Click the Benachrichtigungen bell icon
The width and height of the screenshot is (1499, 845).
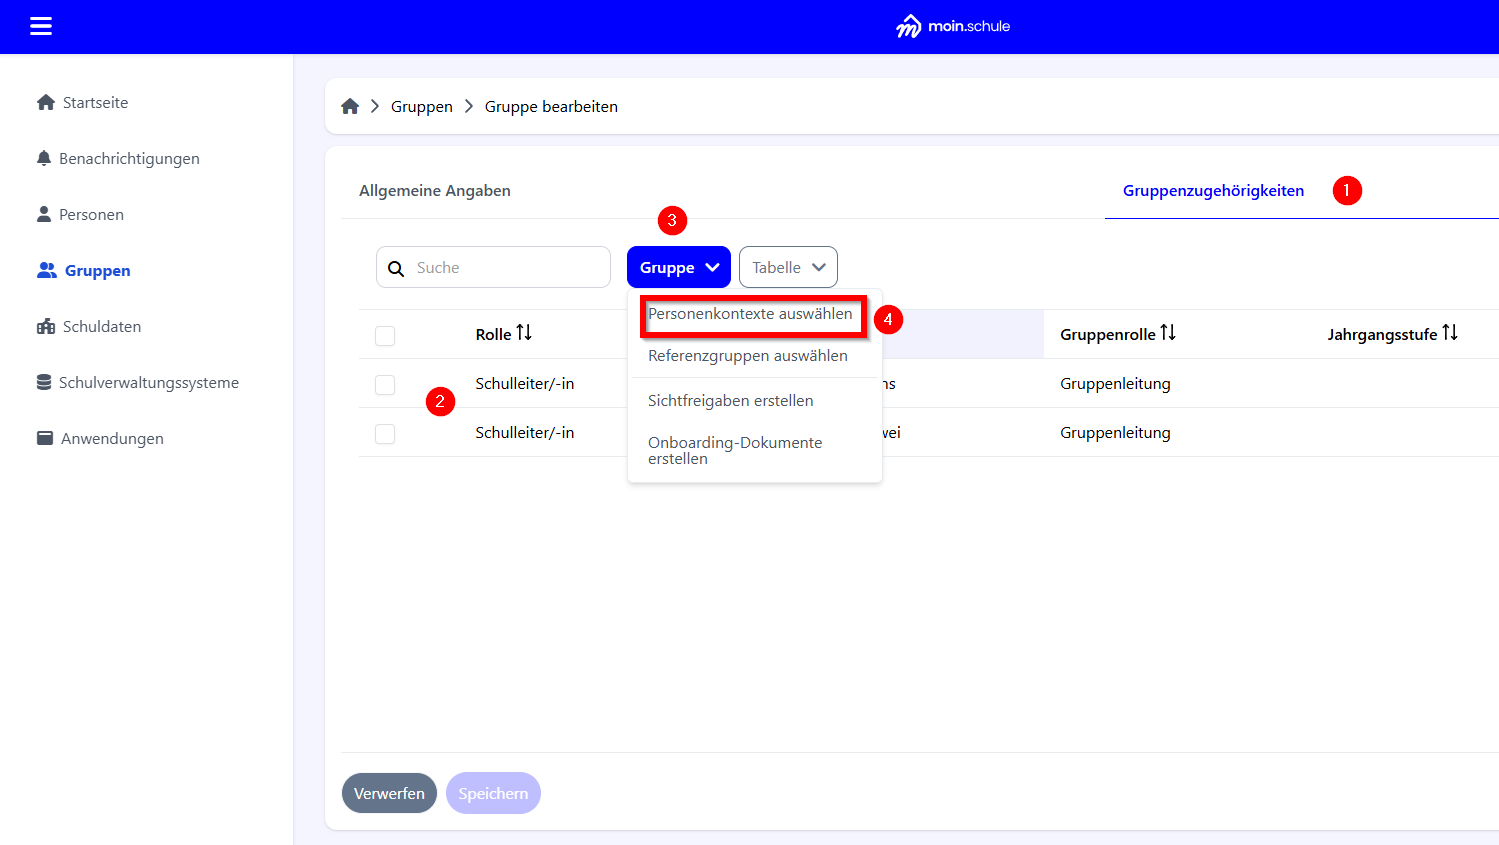pyautogui.click(x=44, y=159)
